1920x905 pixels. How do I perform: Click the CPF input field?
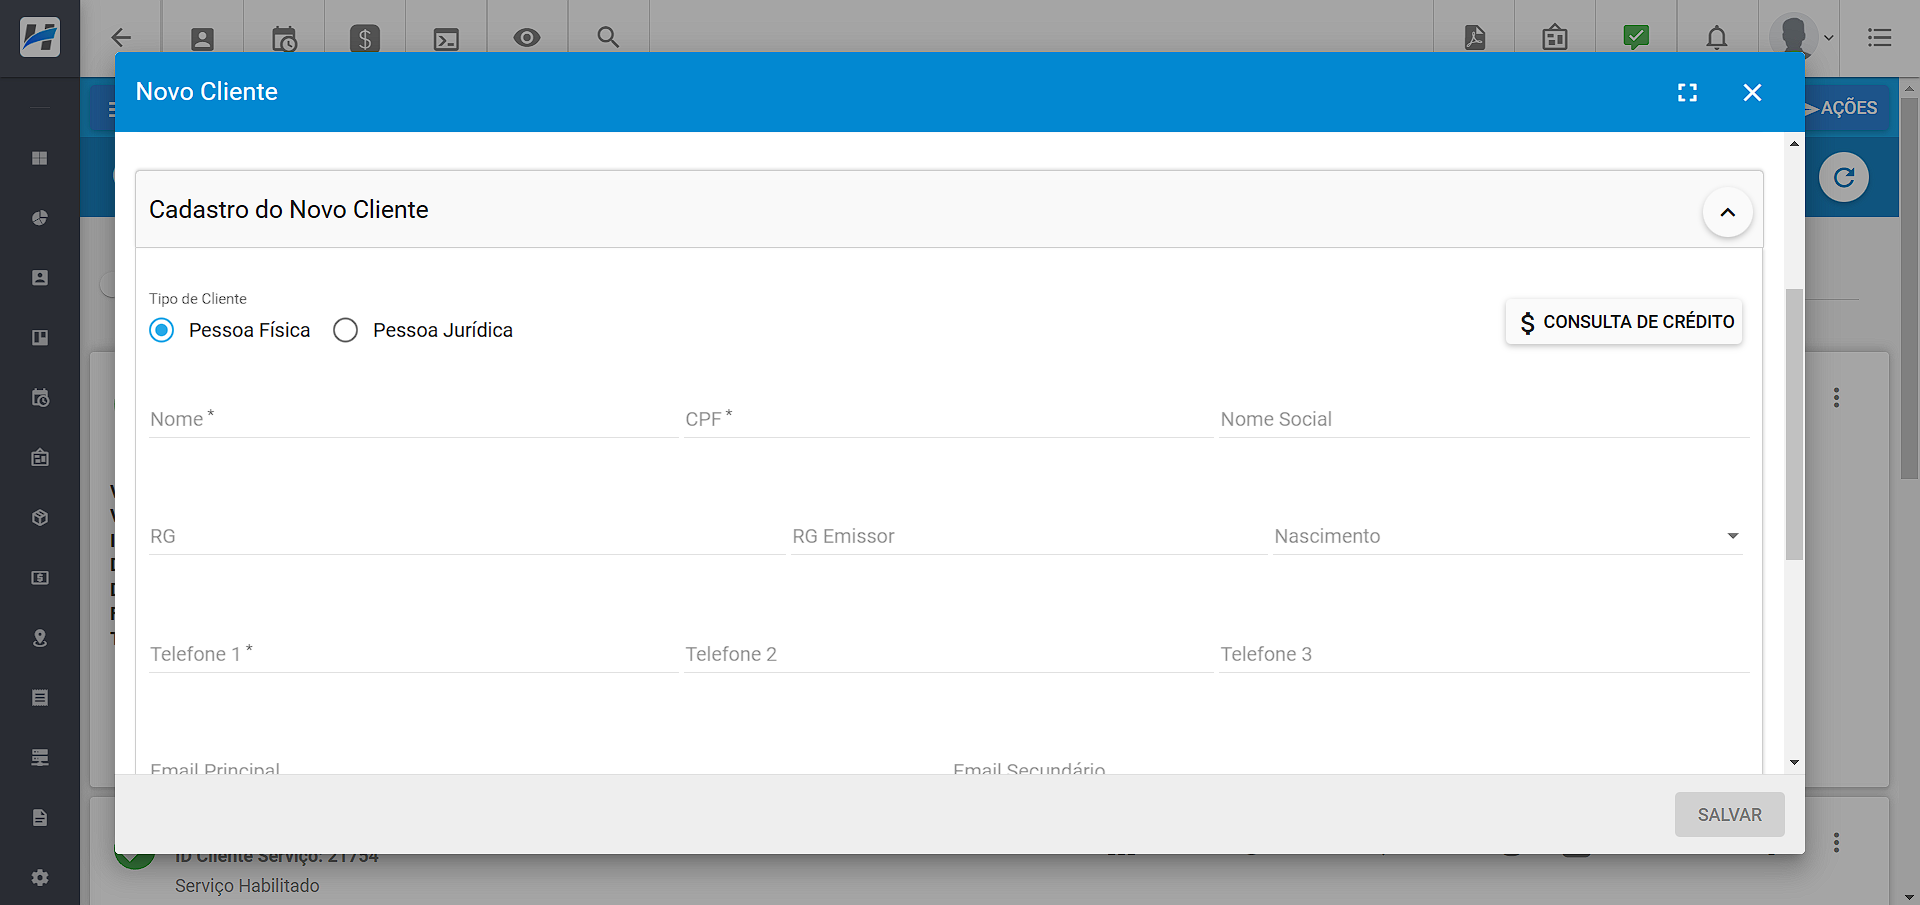948,419
